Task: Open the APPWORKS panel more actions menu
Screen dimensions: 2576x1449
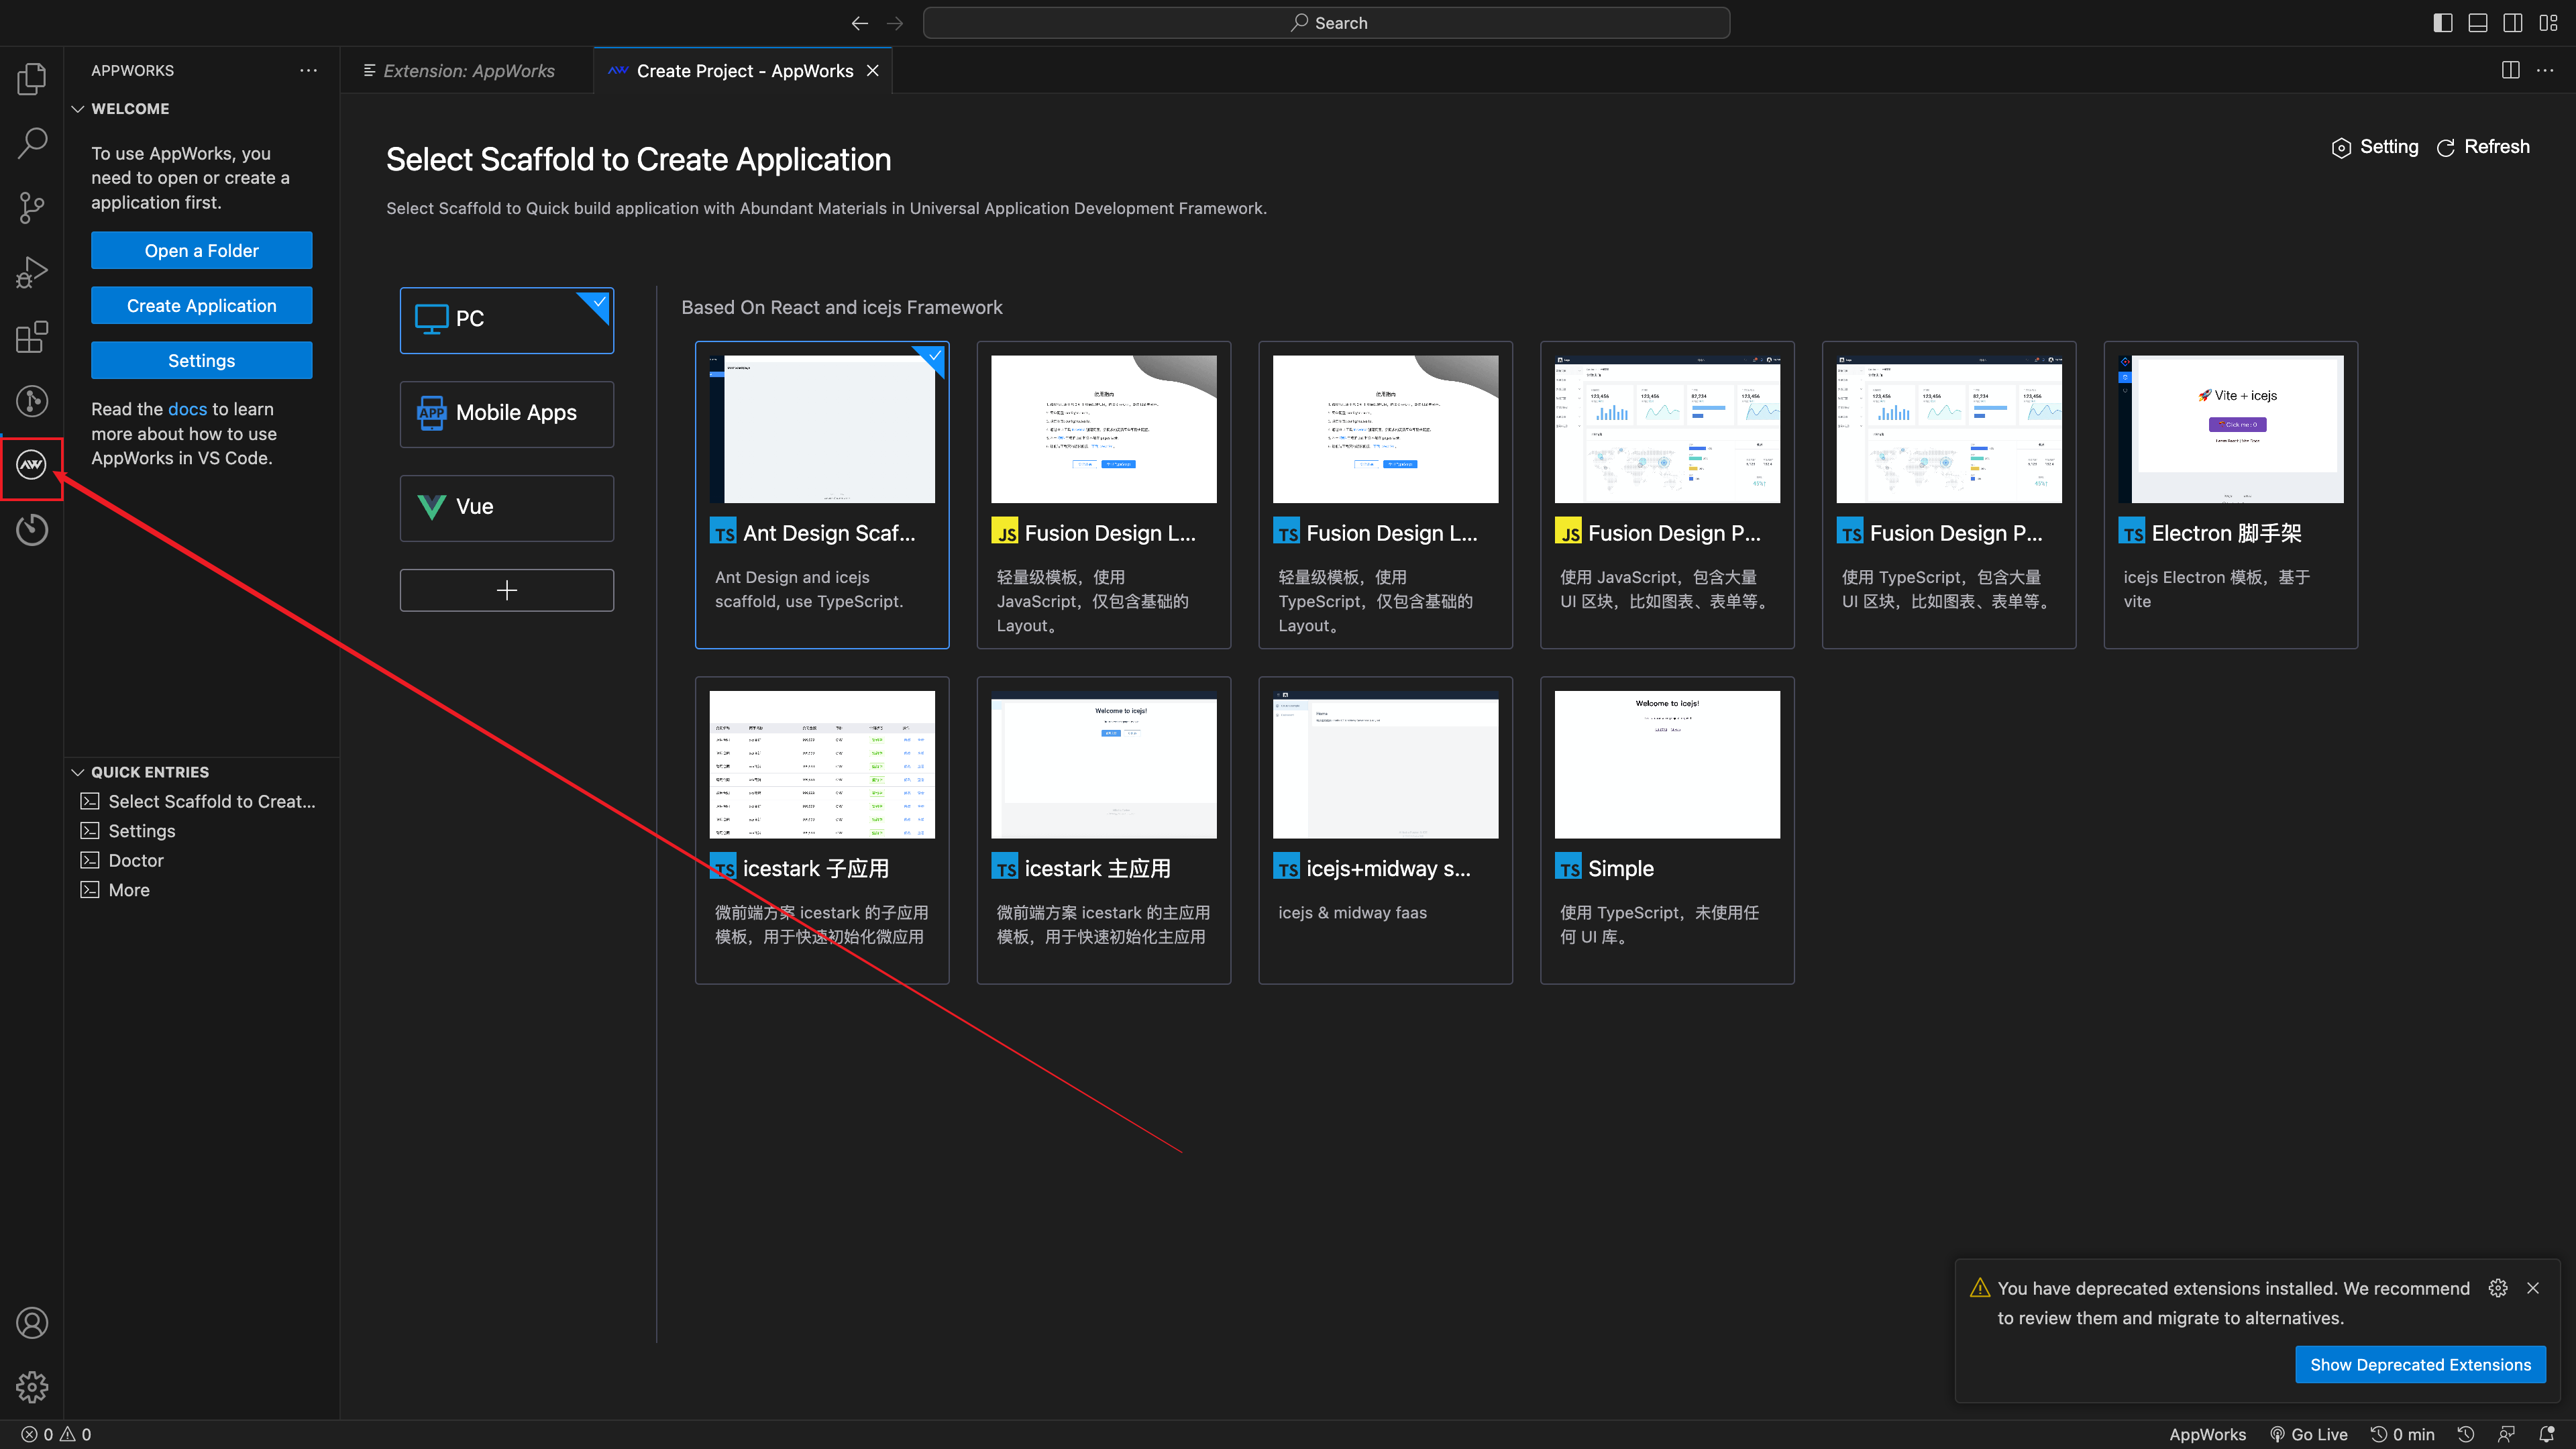Action: [x=308, y=70]
